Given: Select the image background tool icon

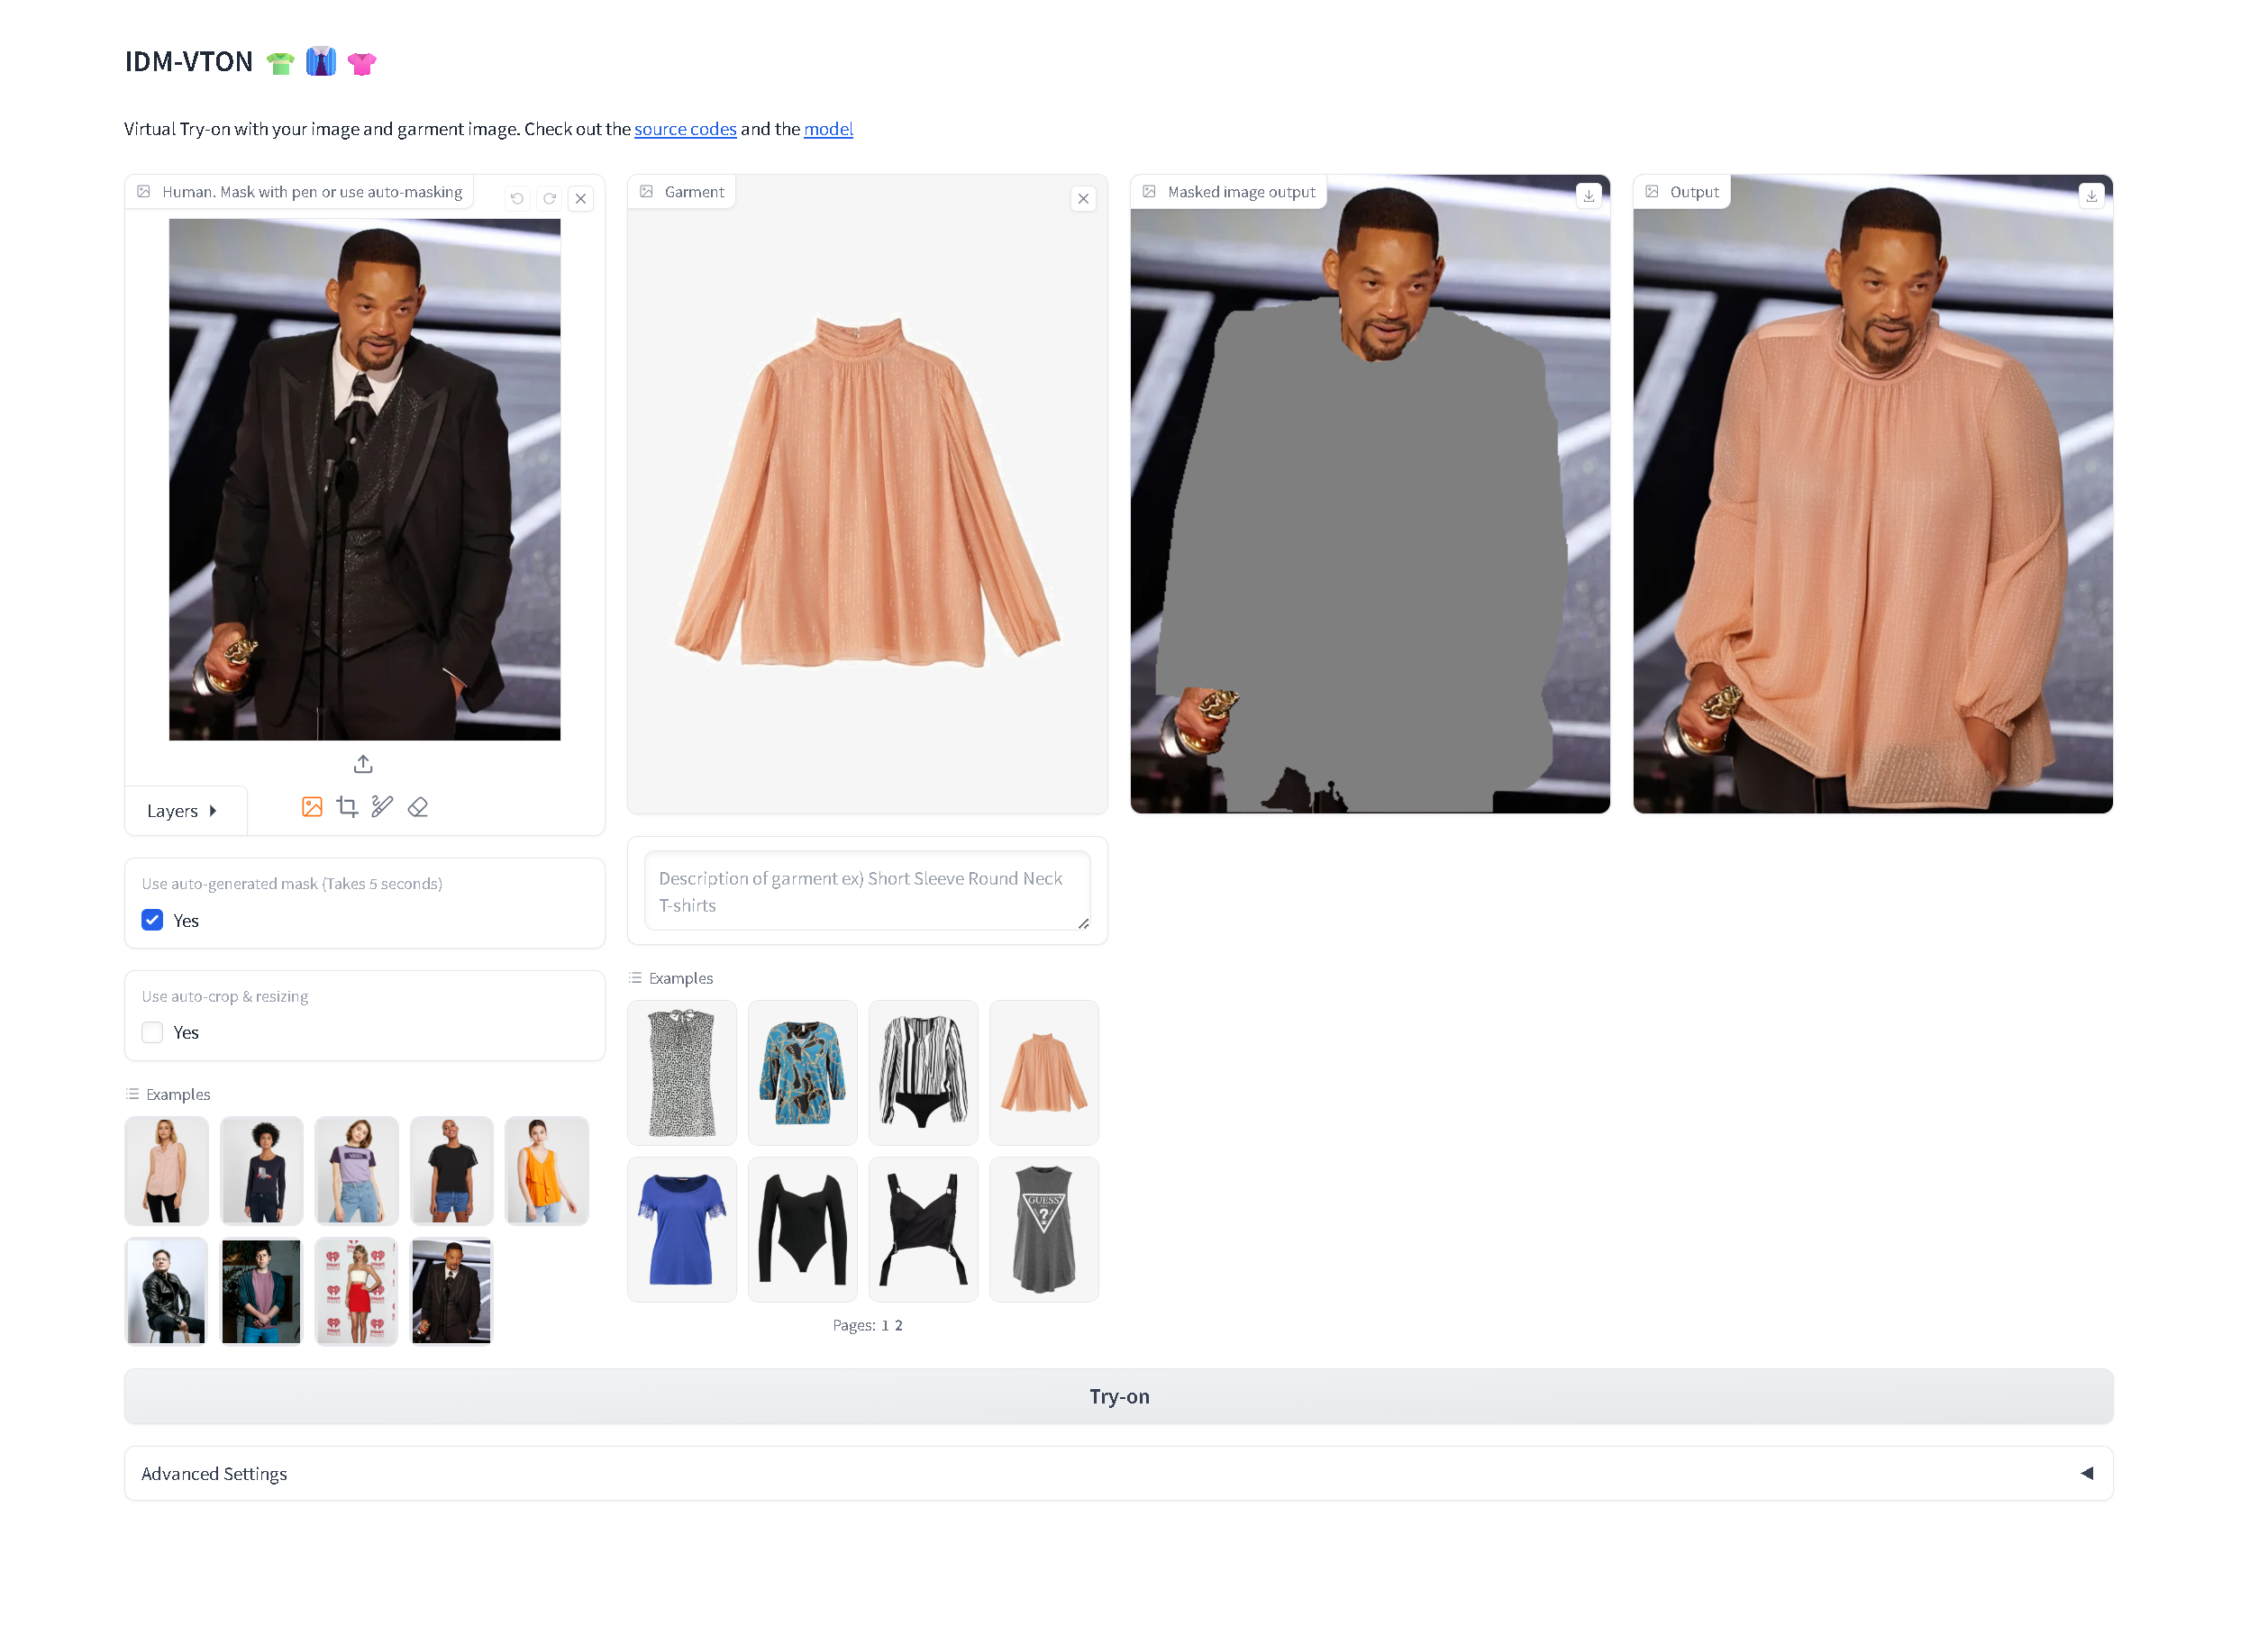Looking at the screenshot, I should (x=312, y=808).
